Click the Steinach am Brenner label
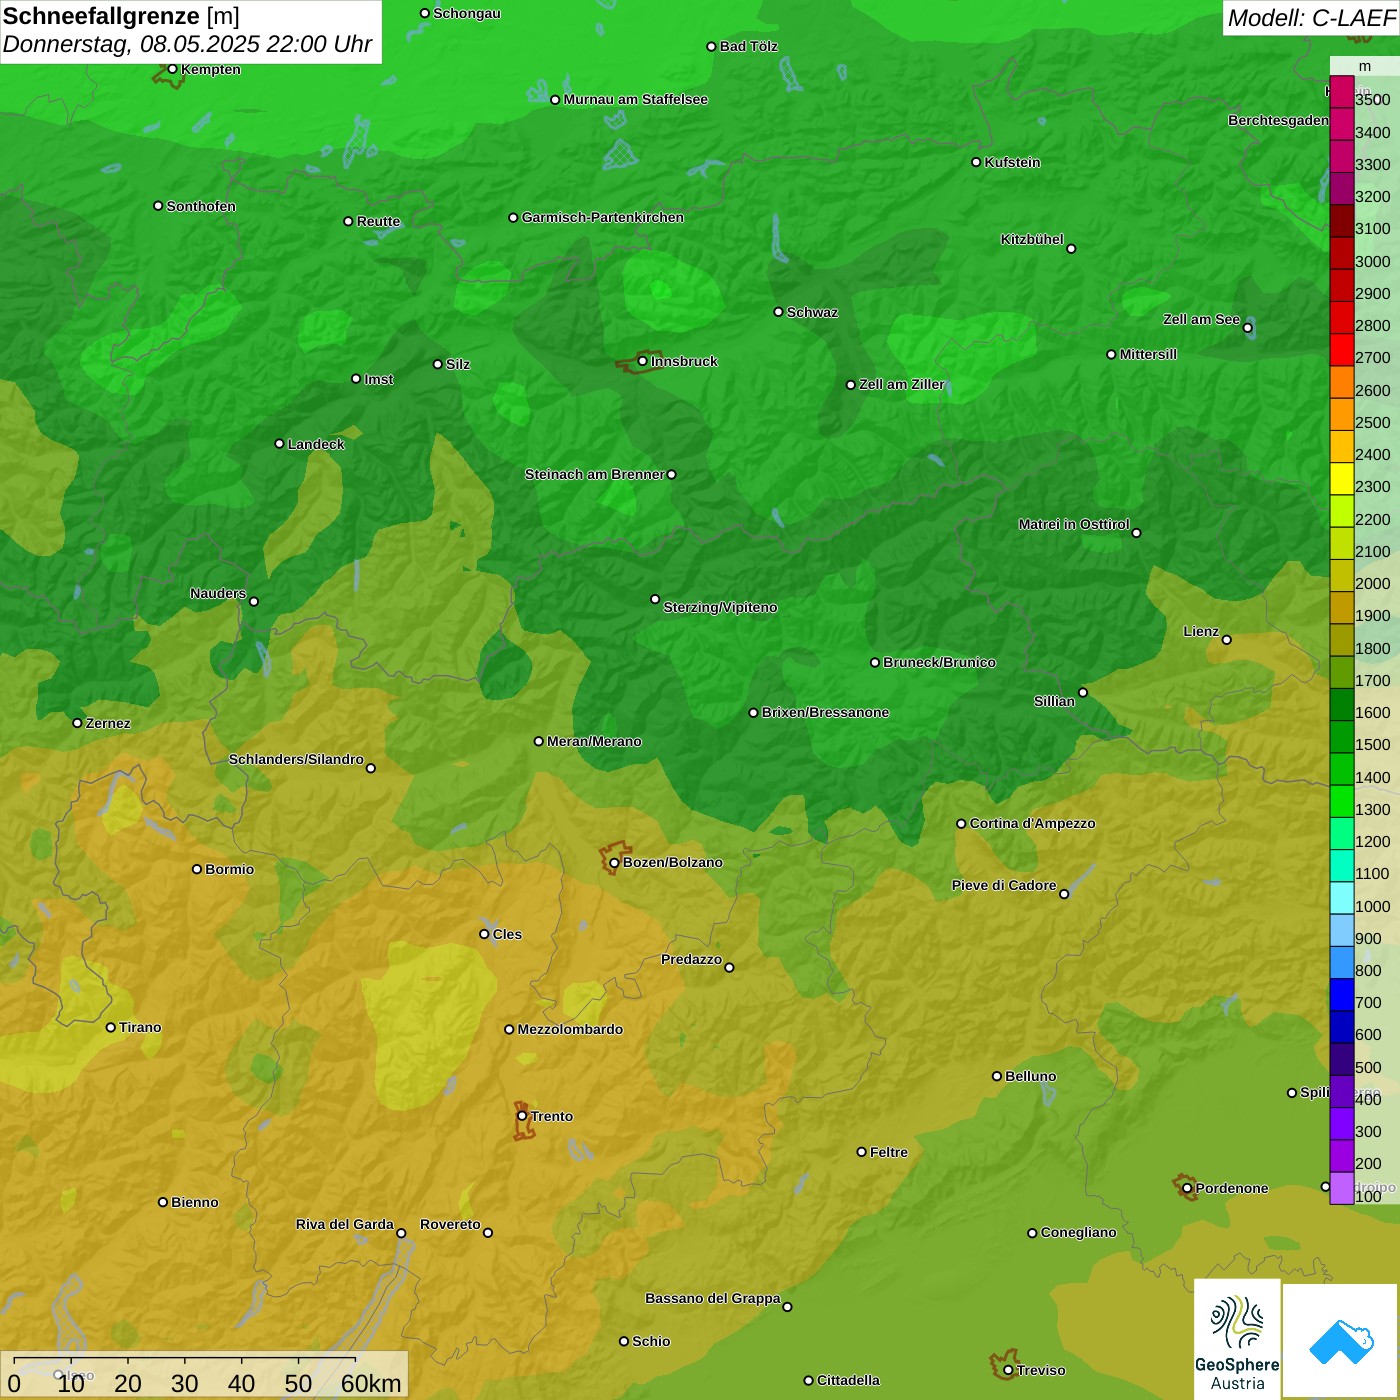The height and width of the screenshot is (1400, 1400). click(594, 474)
